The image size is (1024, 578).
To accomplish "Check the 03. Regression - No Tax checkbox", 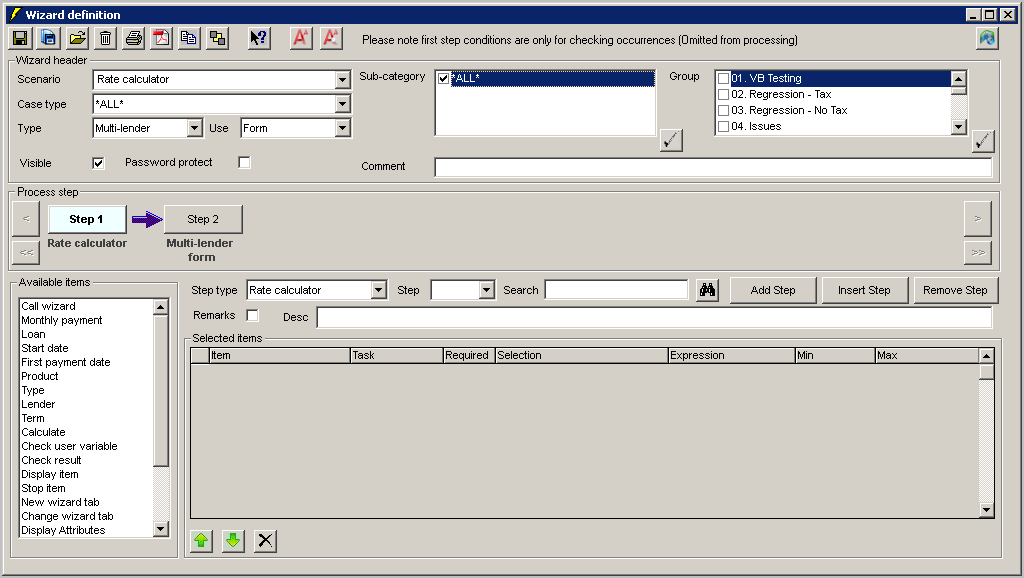I will [724, 110].
